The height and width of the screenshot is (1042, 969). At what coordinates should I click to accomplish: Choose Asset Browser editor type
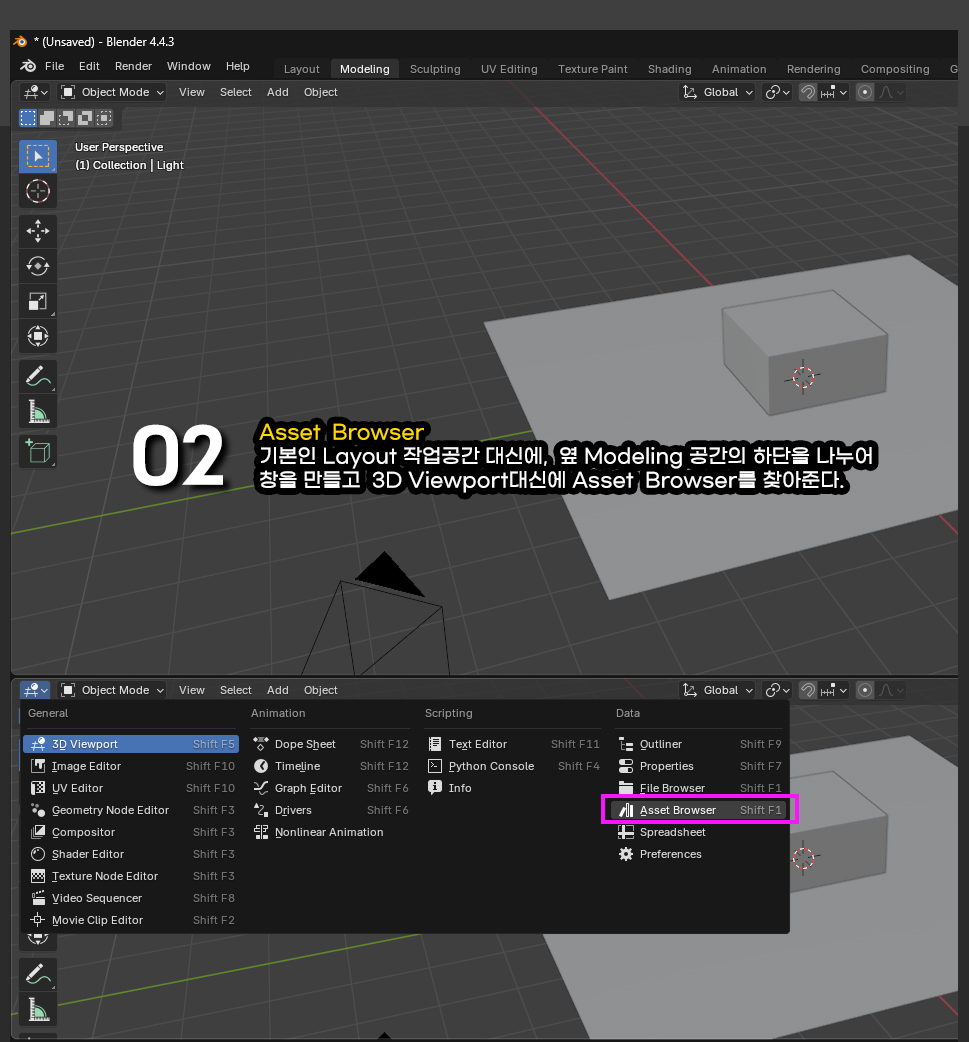(x=700, y=810)
